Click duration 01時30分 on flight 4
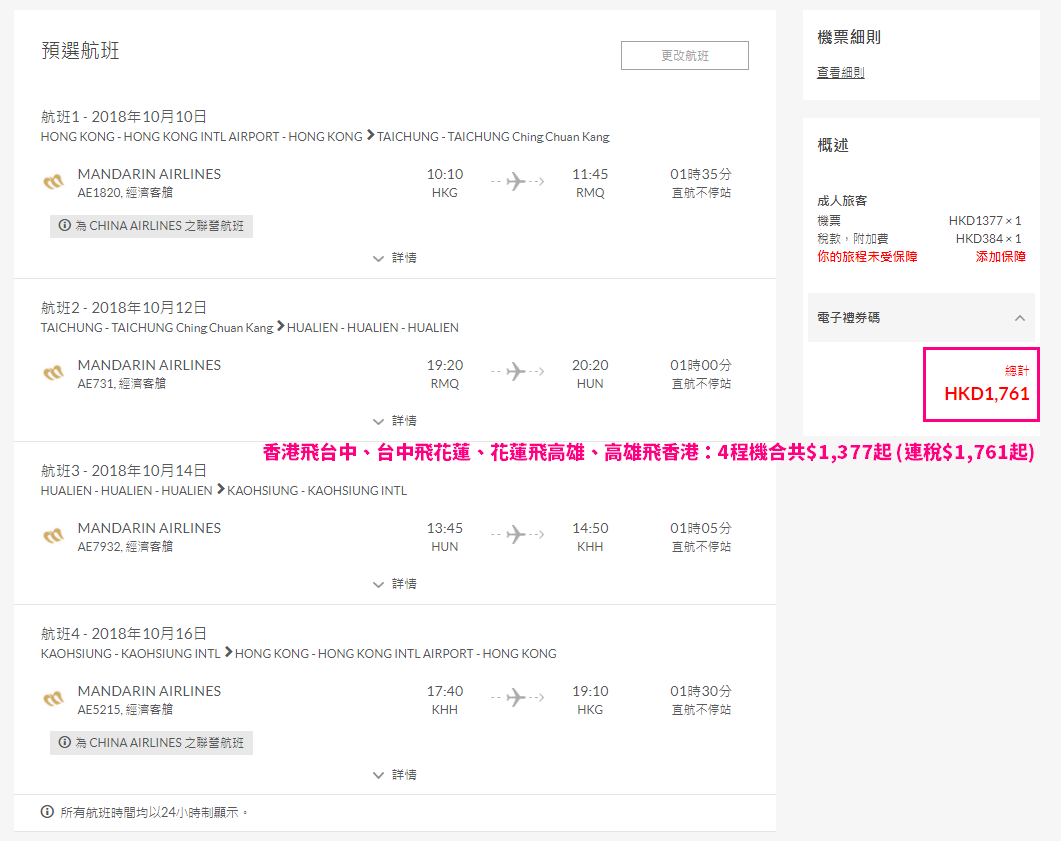 (701, 691)
